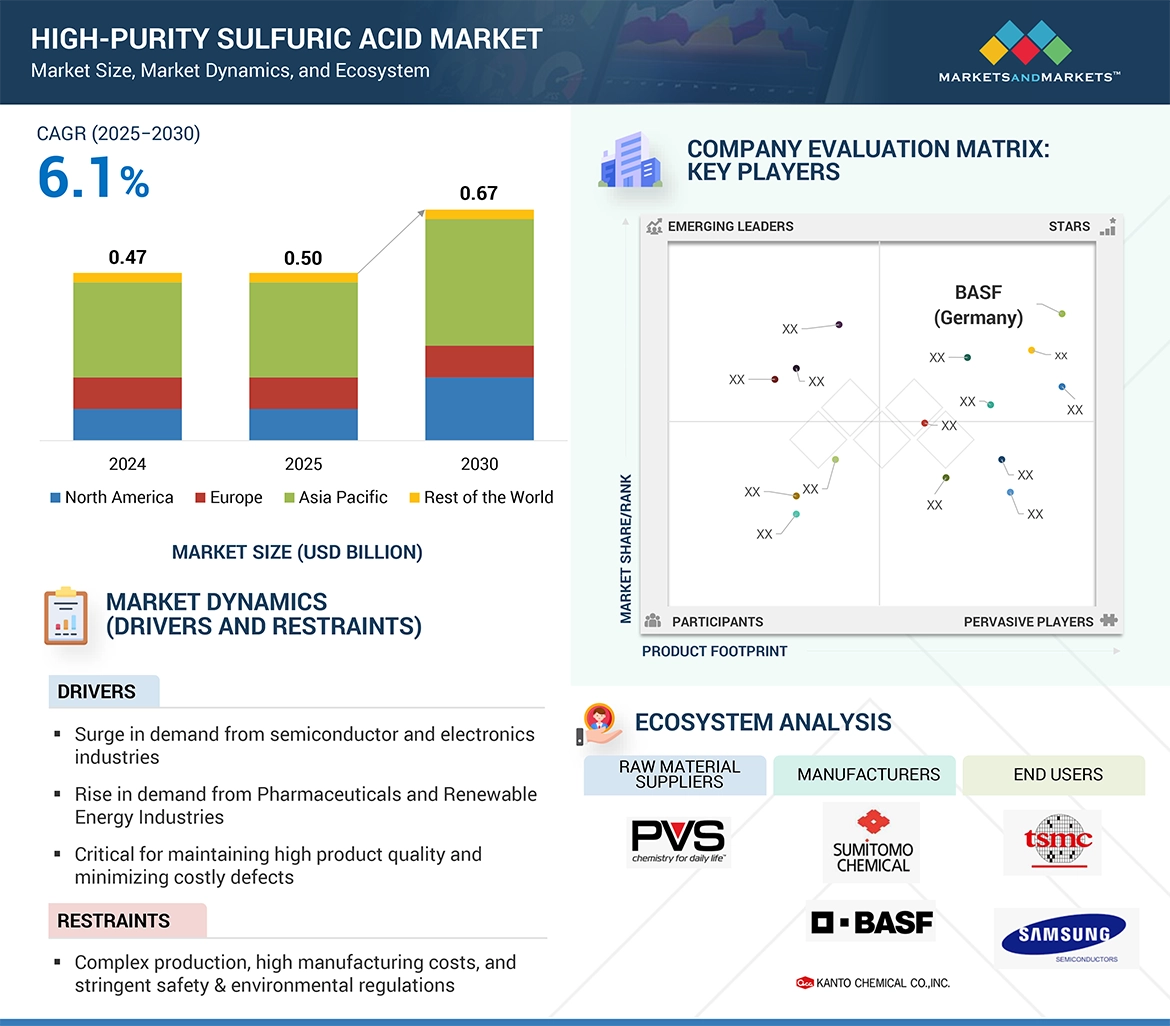Viewport: 1170px width, 1026px height.
Task: Click the TSMC logo
Action: [1052, 842]
